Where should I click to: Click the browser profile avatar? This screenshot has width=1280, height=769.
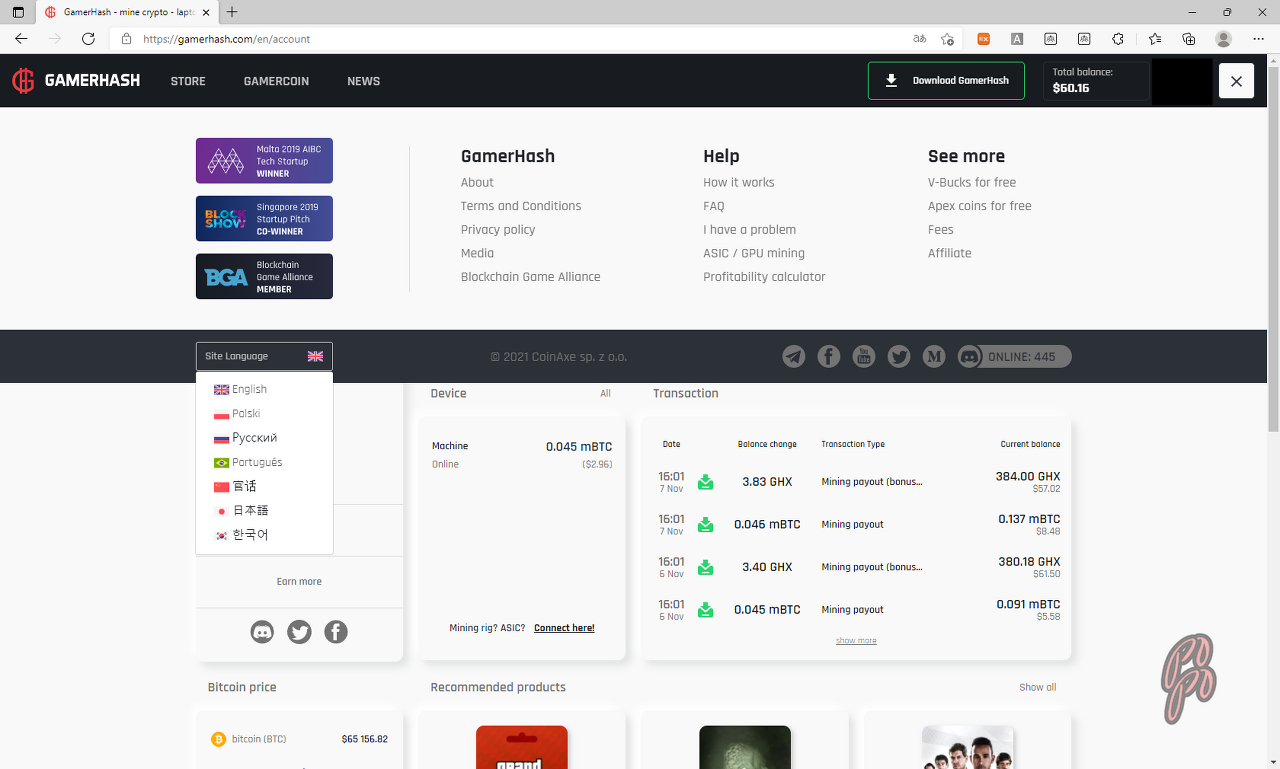coord(1223,39)
